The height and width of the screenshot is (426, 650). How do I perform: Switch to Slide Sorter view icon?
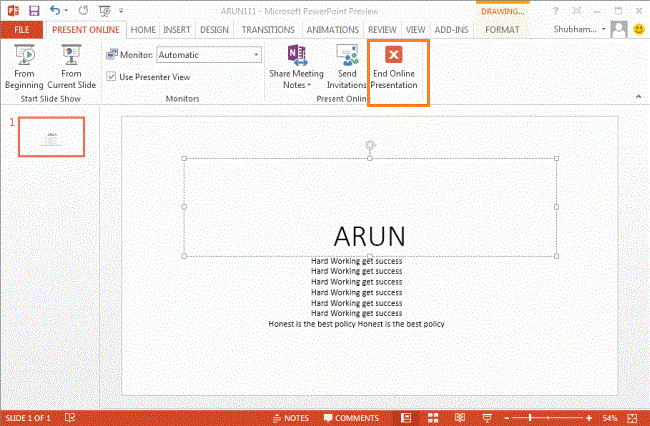tap(433, 418)
